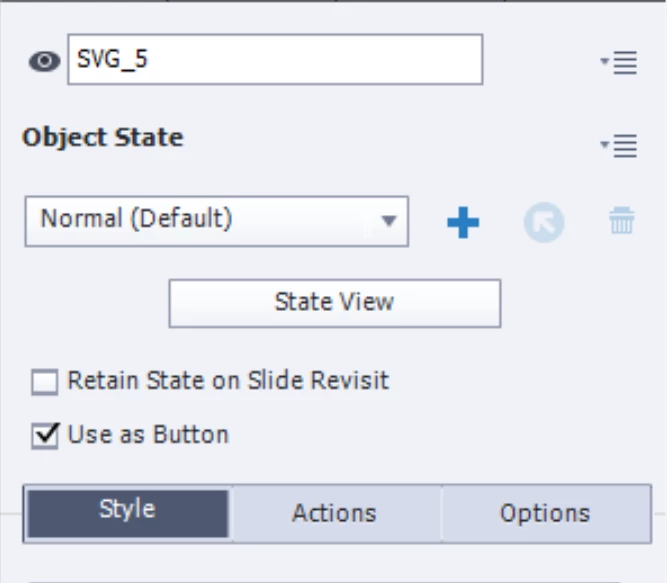Click the delete state trash icon
Image resolution: width=667 pixels, height=583 pixels.
pyautogui.click(x=621, y=220)
